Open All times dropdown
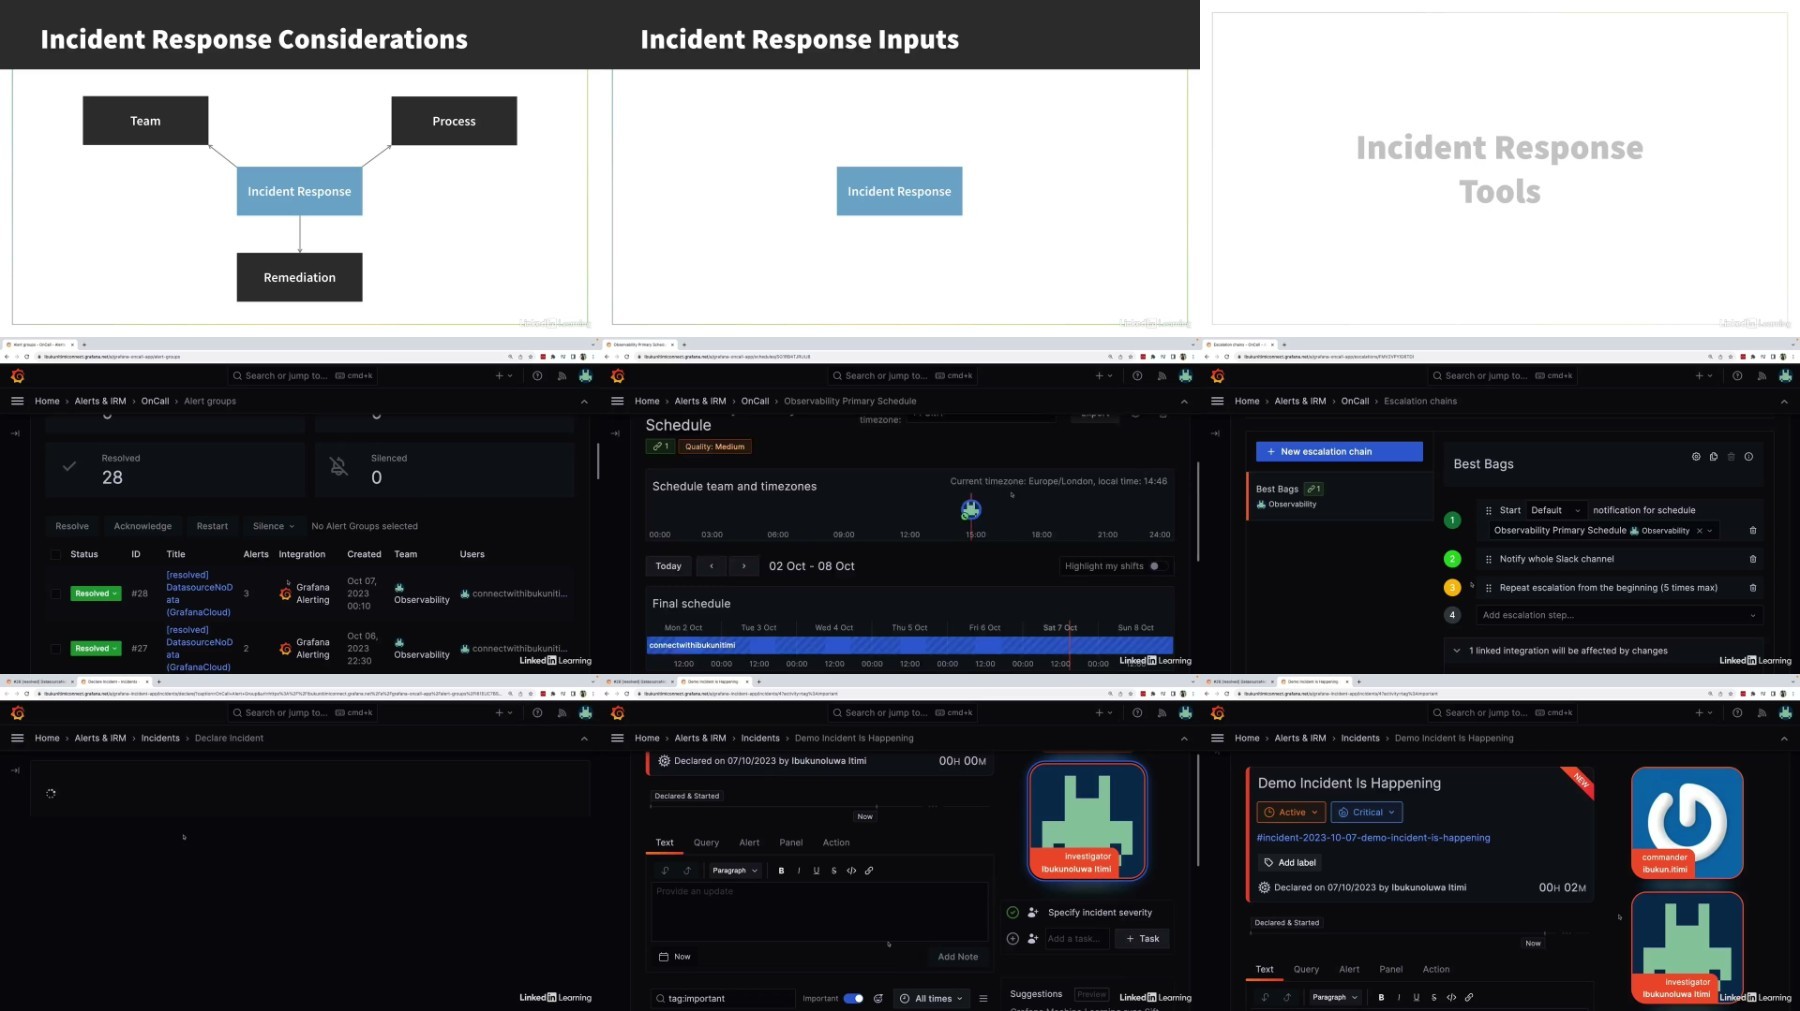Image resolution: width=1800 pixels, height=1011 pixels. [931, 998]
